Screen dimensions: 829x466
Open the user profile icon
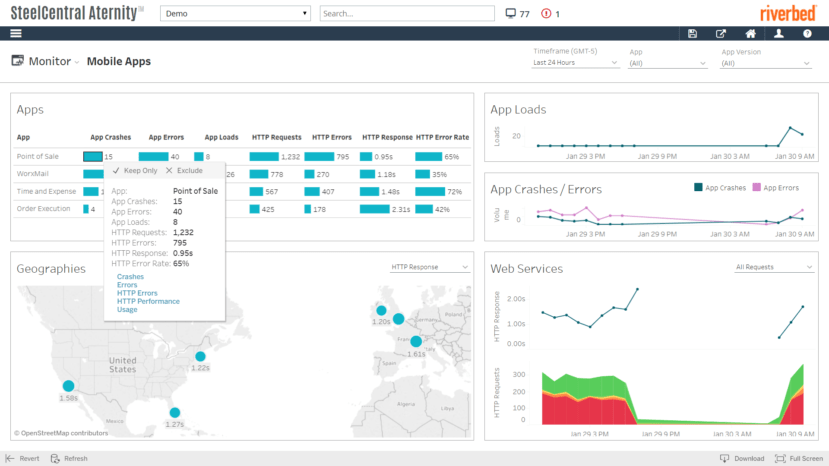coord(779,33)
